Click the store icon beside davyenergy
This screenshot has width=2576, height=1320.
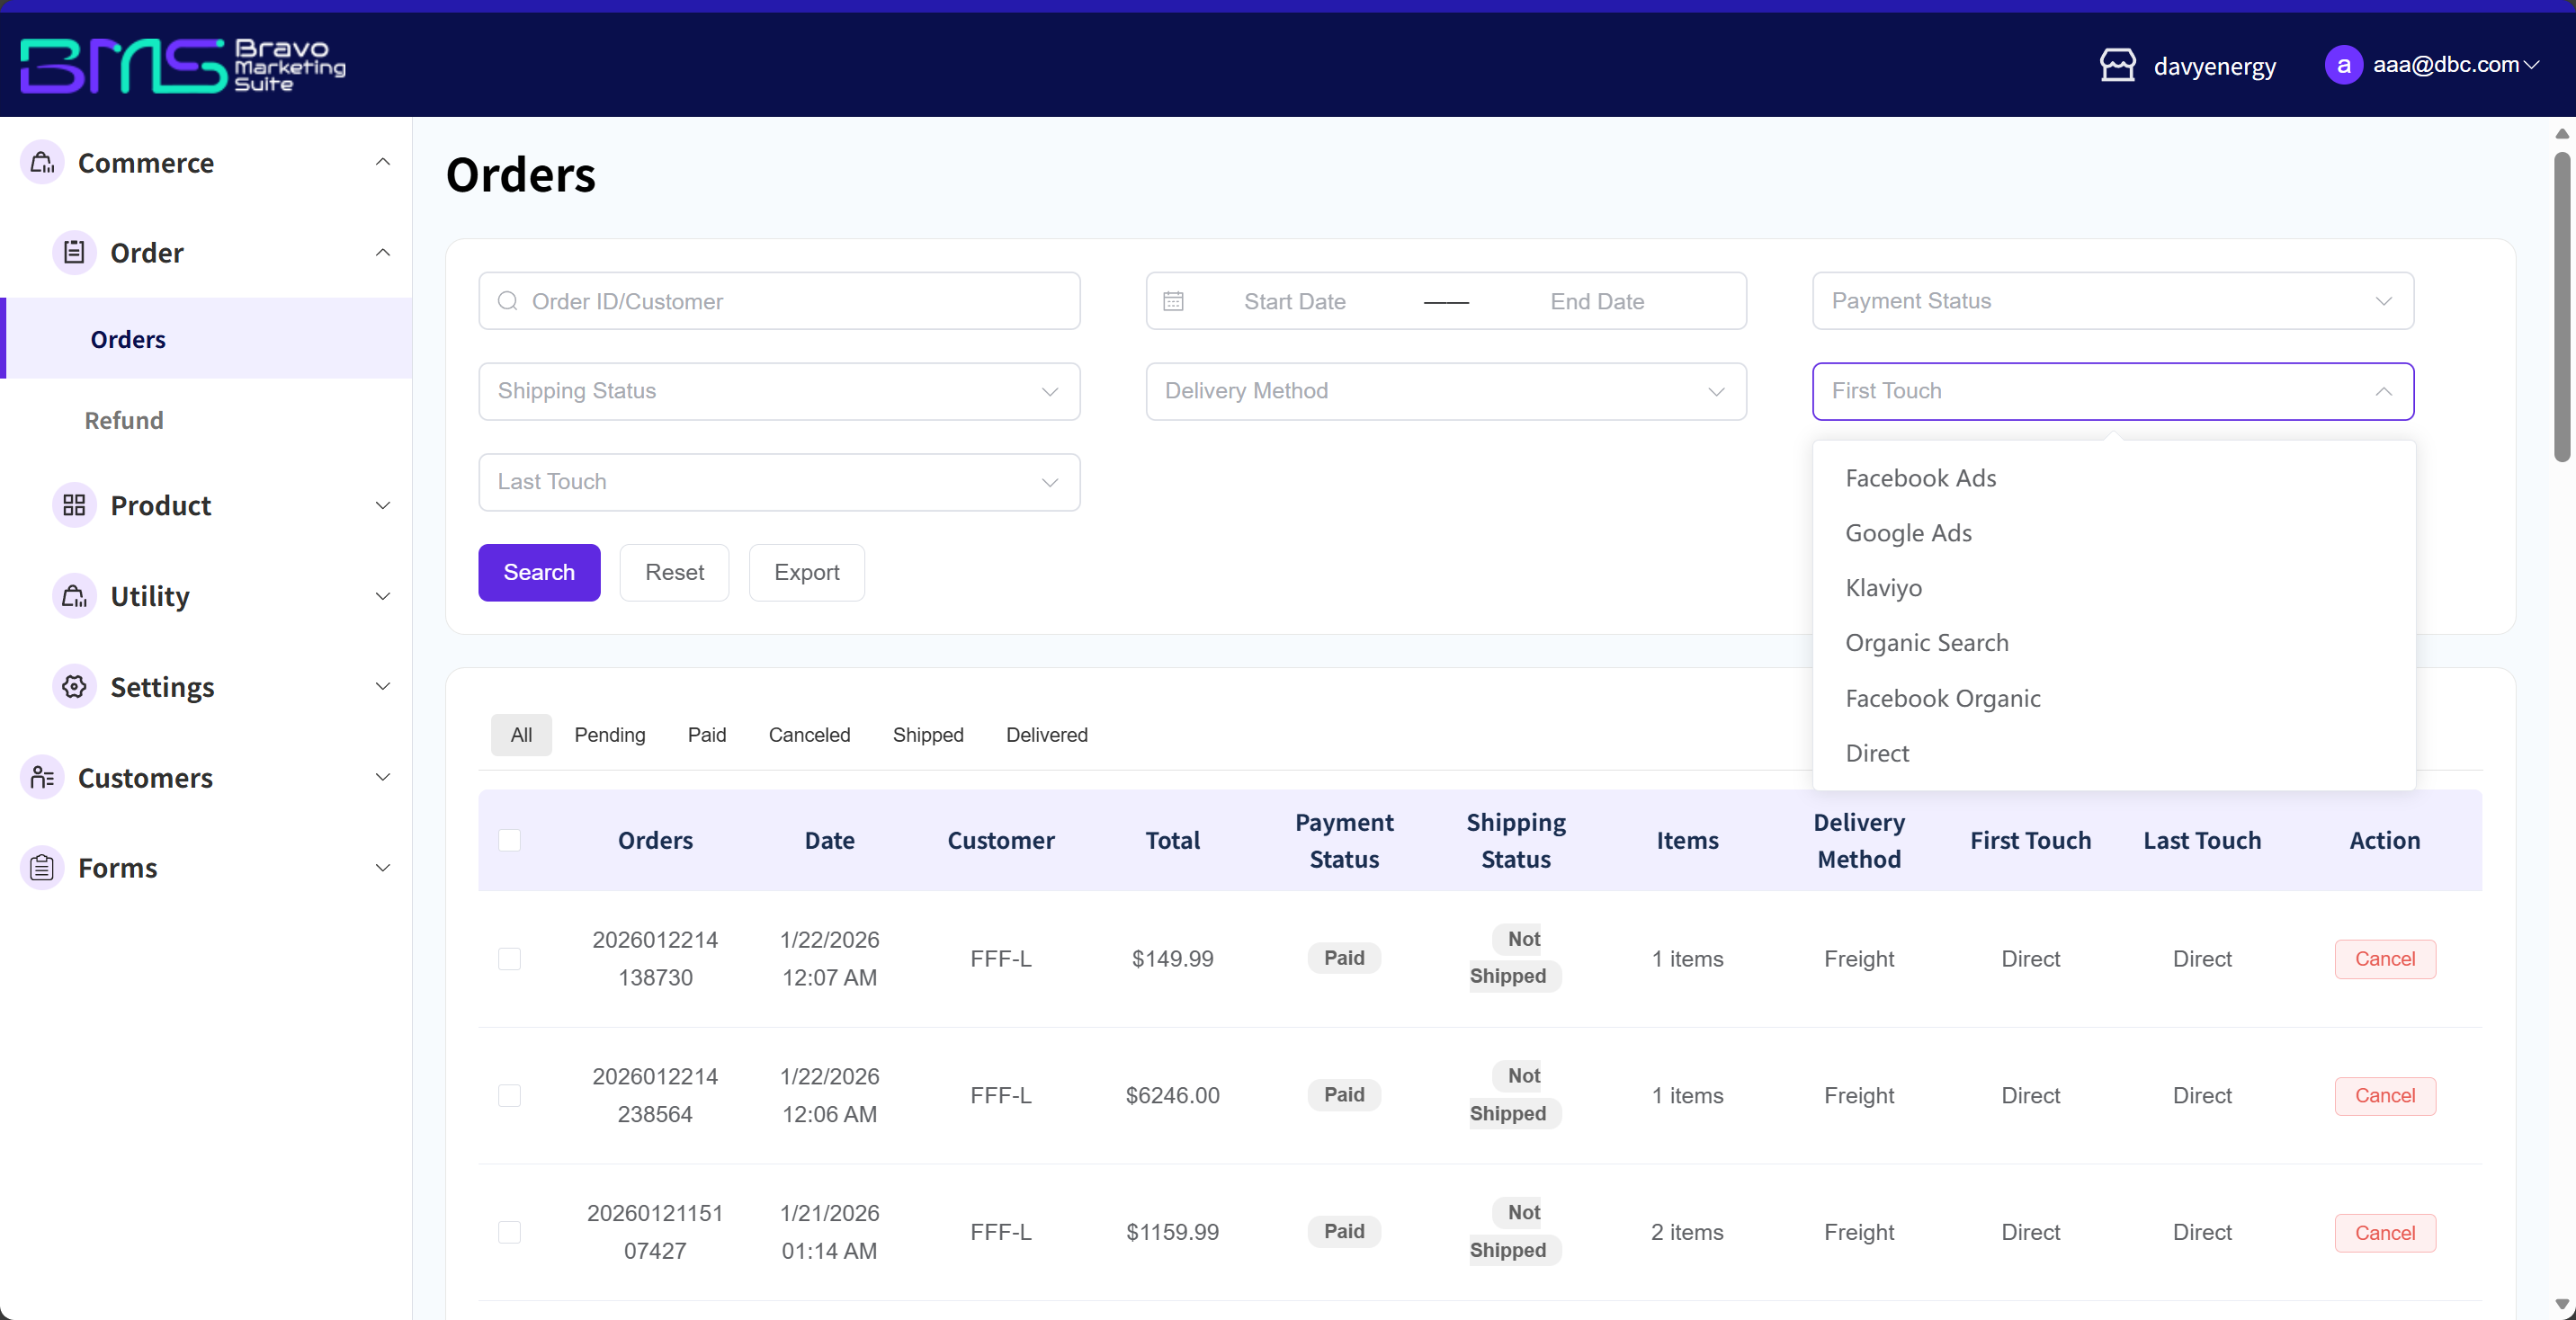coord(2117,65)
